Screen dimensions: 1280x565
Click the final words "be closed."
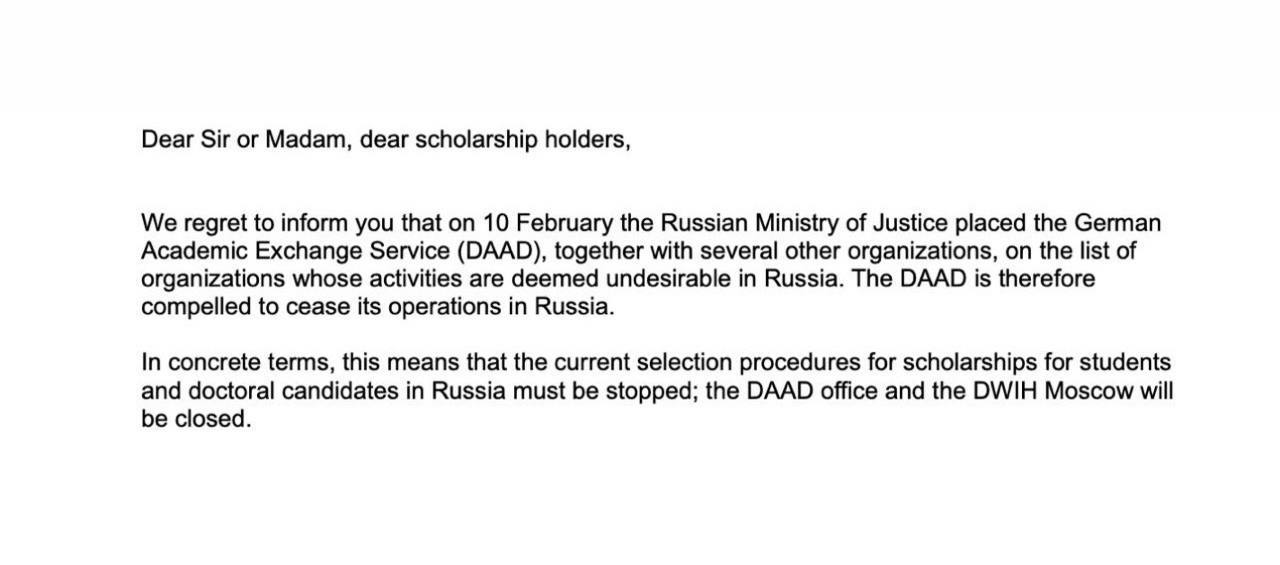pyautogui.click(x=195, y=418)
